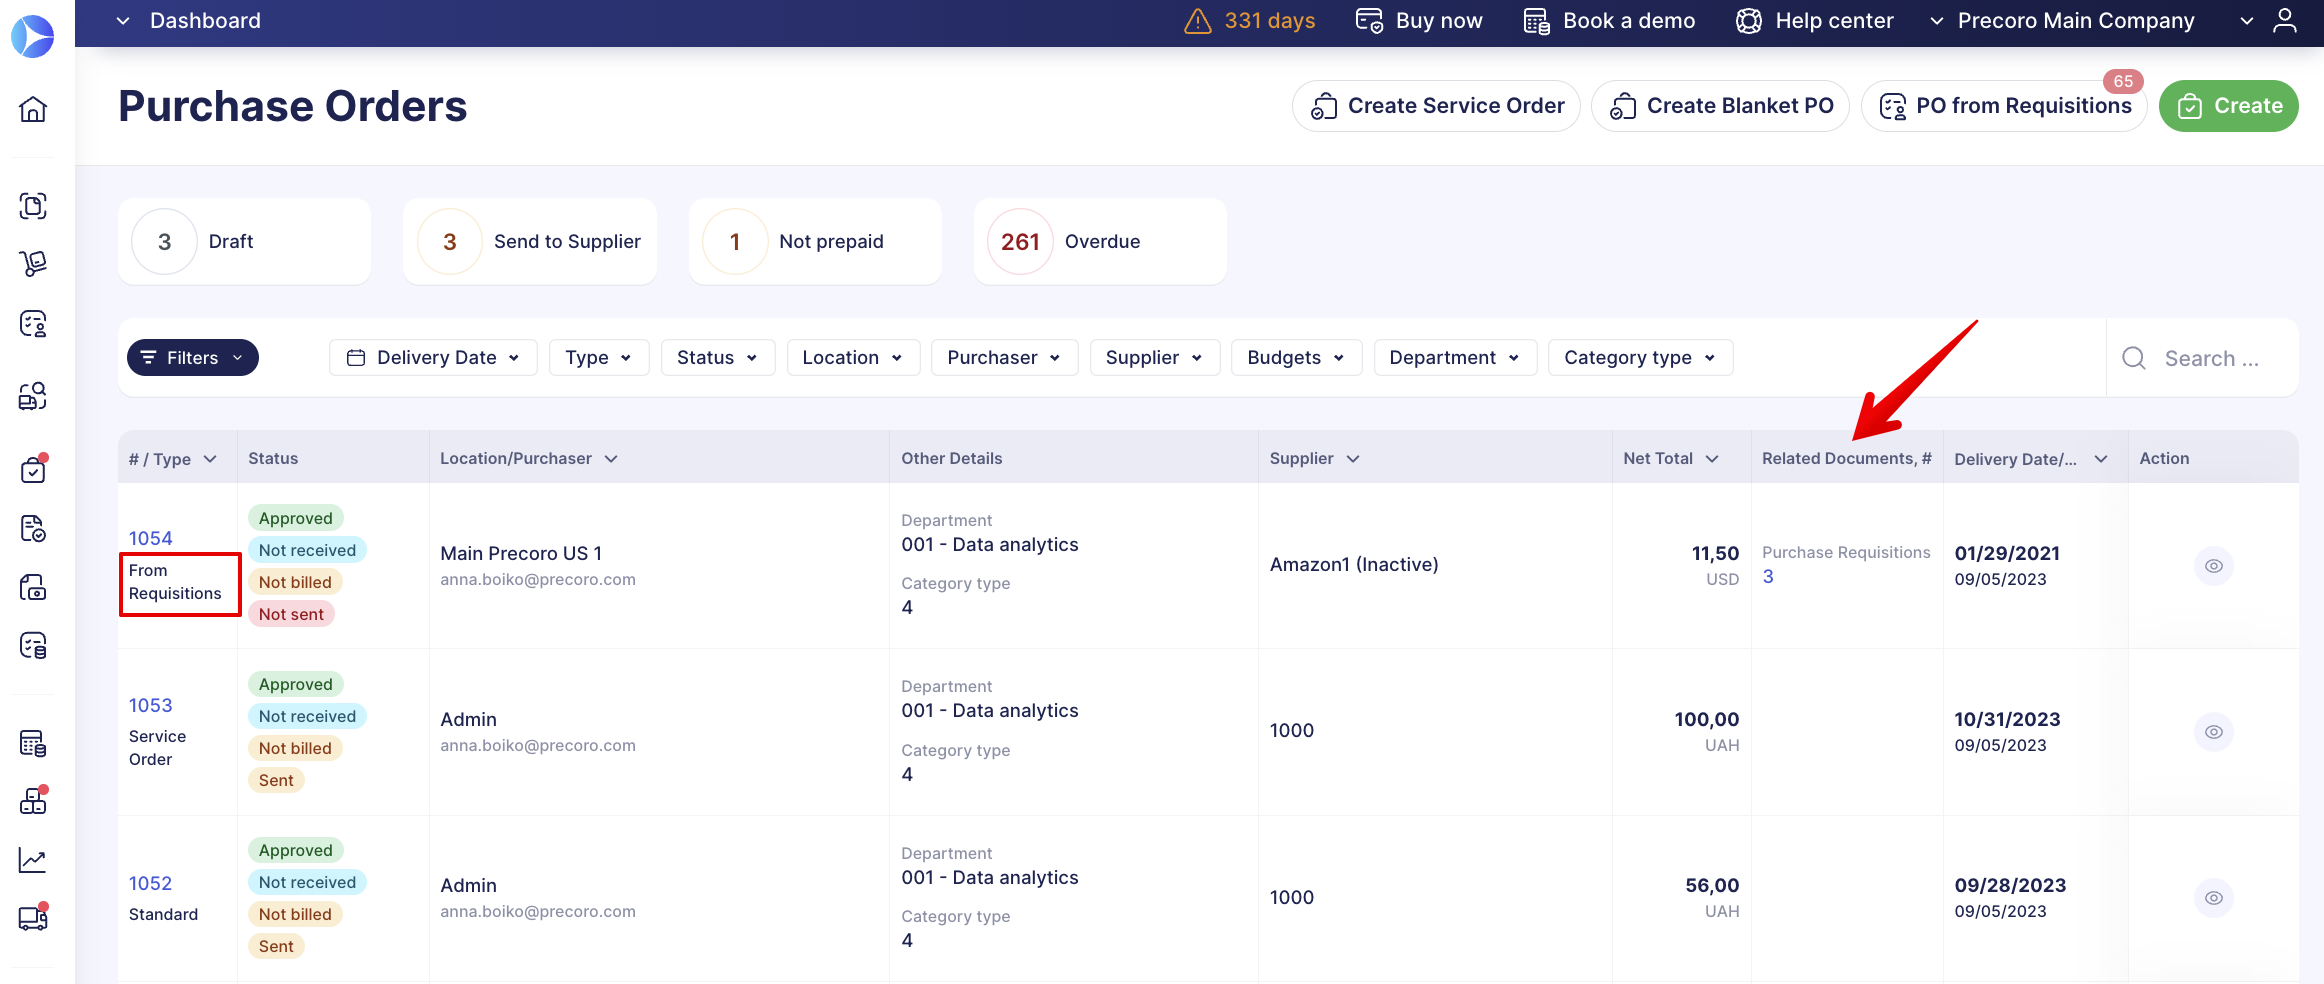This screenshot has width=2324, height=984.
Task: Open the Home icon in the sidebar
Action: [33, 110]
